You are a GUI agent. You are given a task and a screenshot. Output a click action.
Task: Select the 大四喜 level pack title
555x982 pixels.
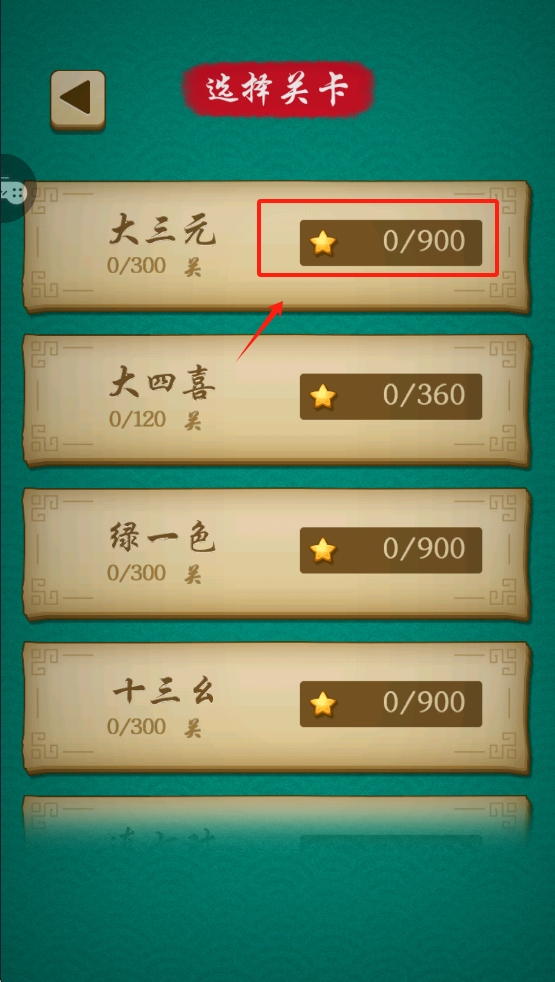point(162,384)
